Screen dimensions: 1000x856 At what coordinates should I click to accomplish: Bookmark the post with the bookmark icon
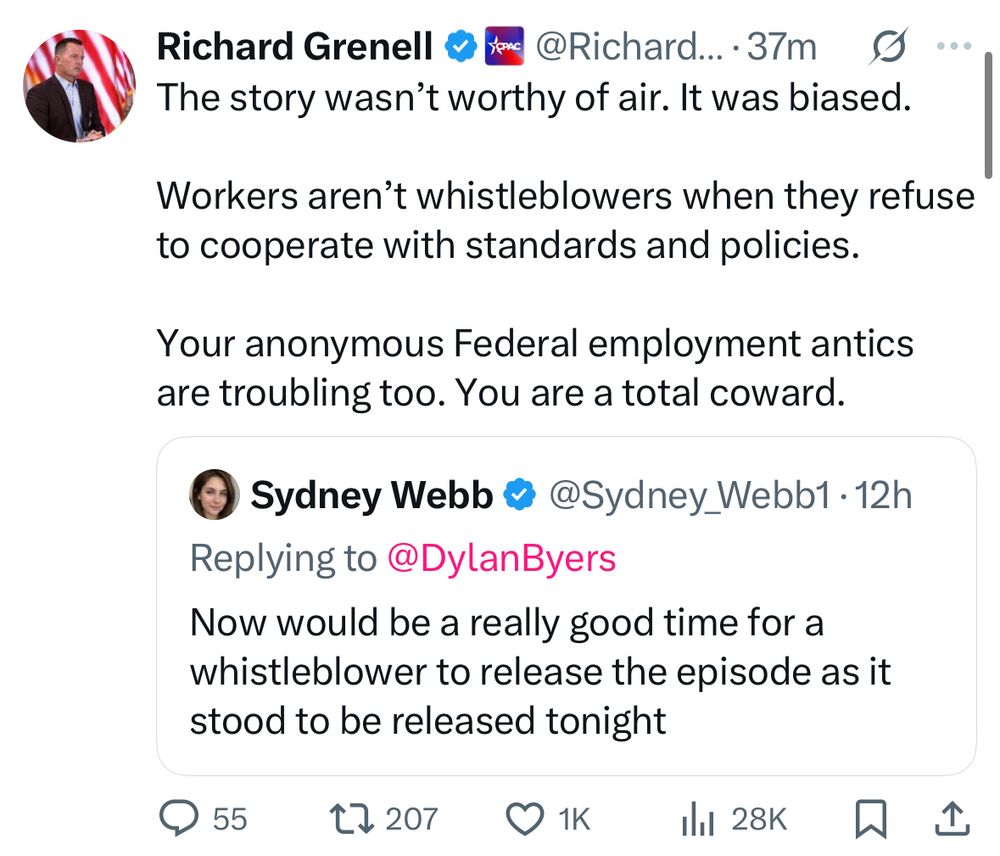tap(872, 818)
